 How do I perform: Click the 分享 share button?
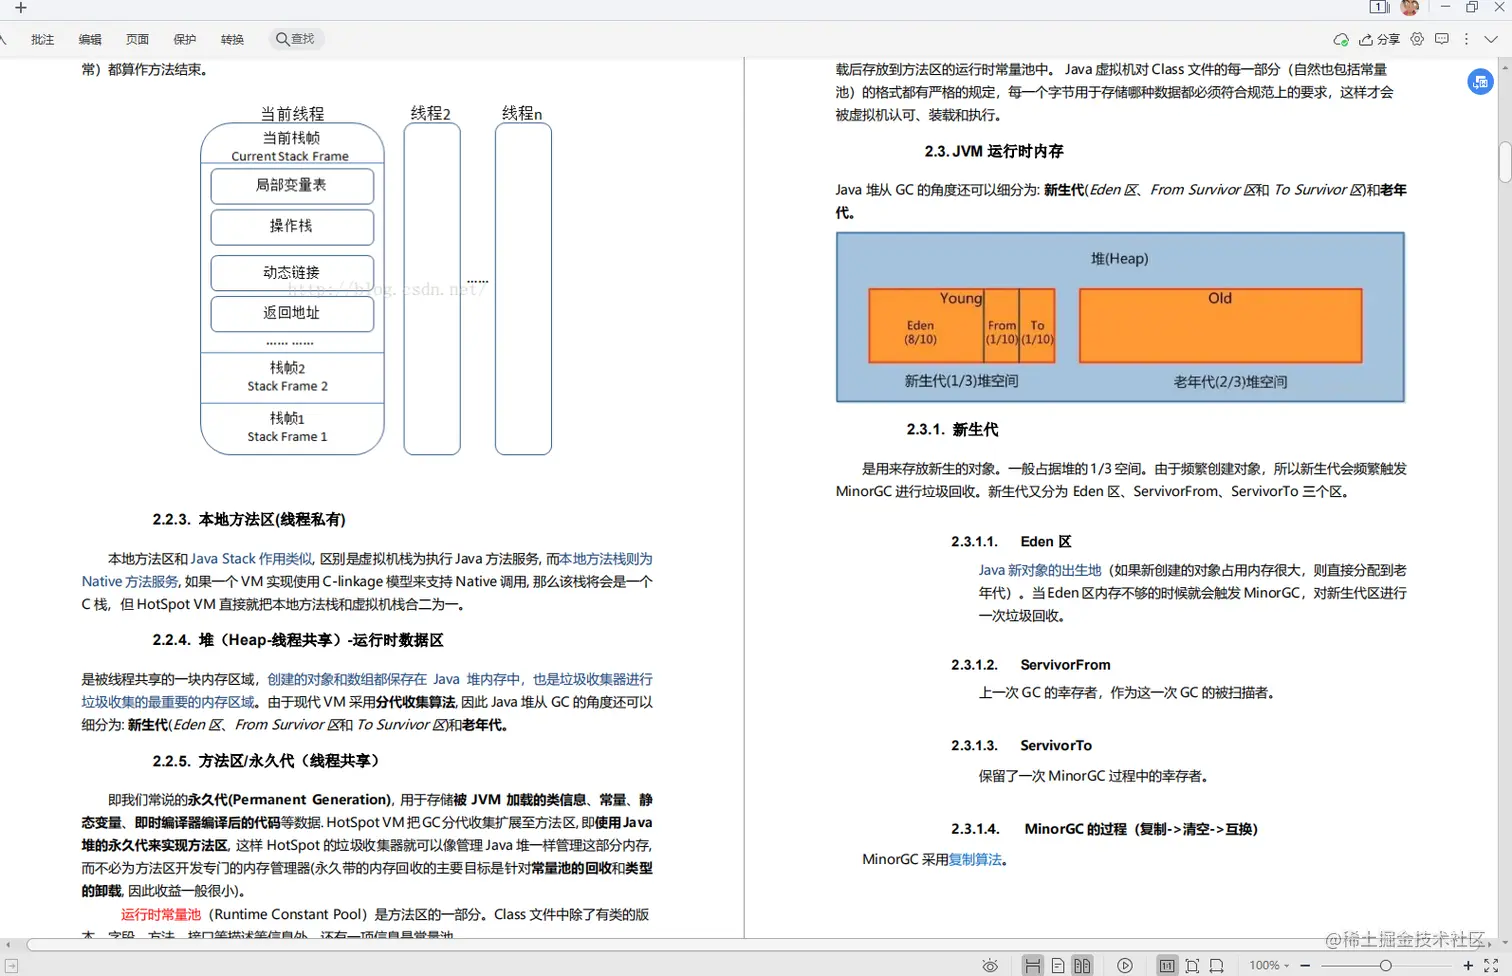click(1381, 39)
